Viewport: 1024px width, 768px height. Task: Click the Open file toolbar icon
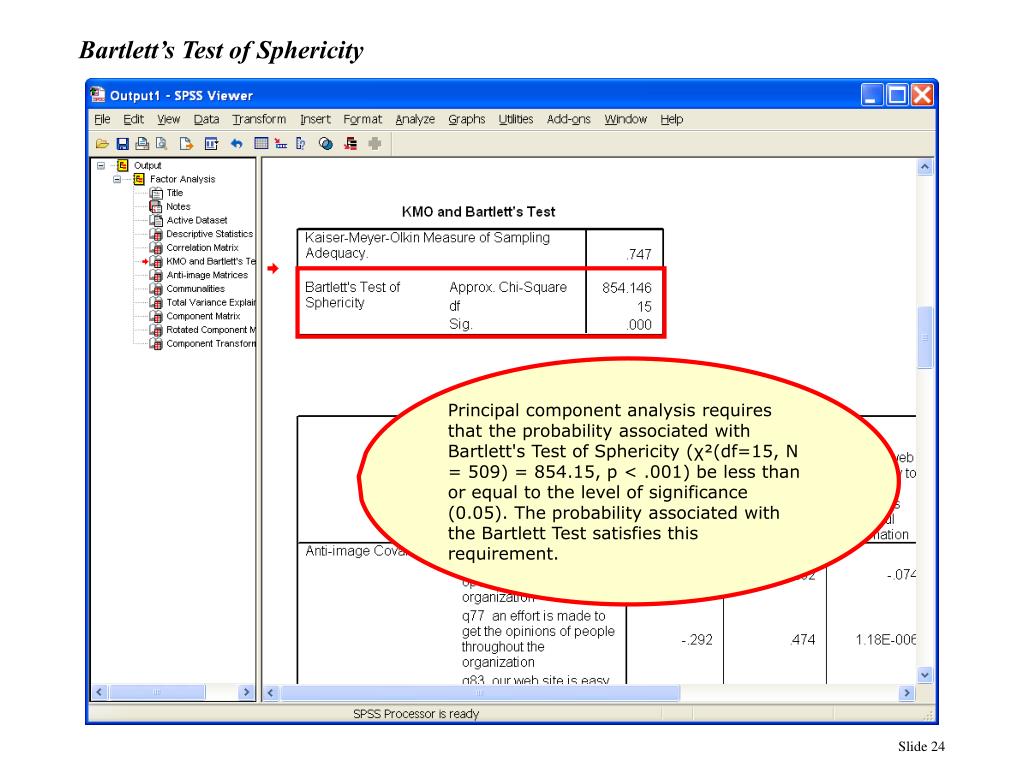[103, 144]
